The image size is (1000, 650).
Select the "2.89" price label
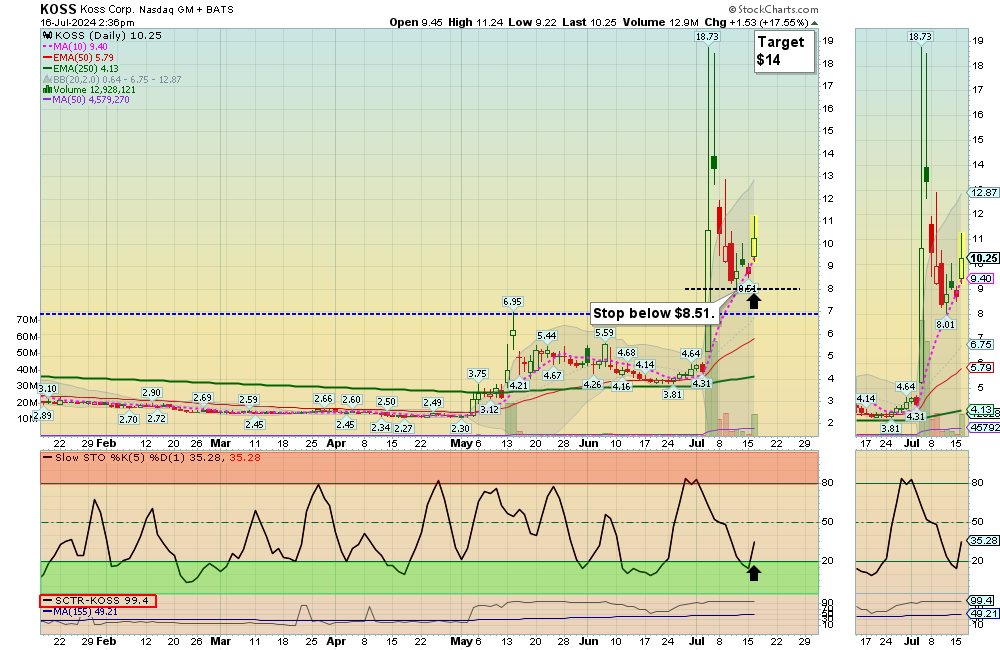[x=43, y=415]
